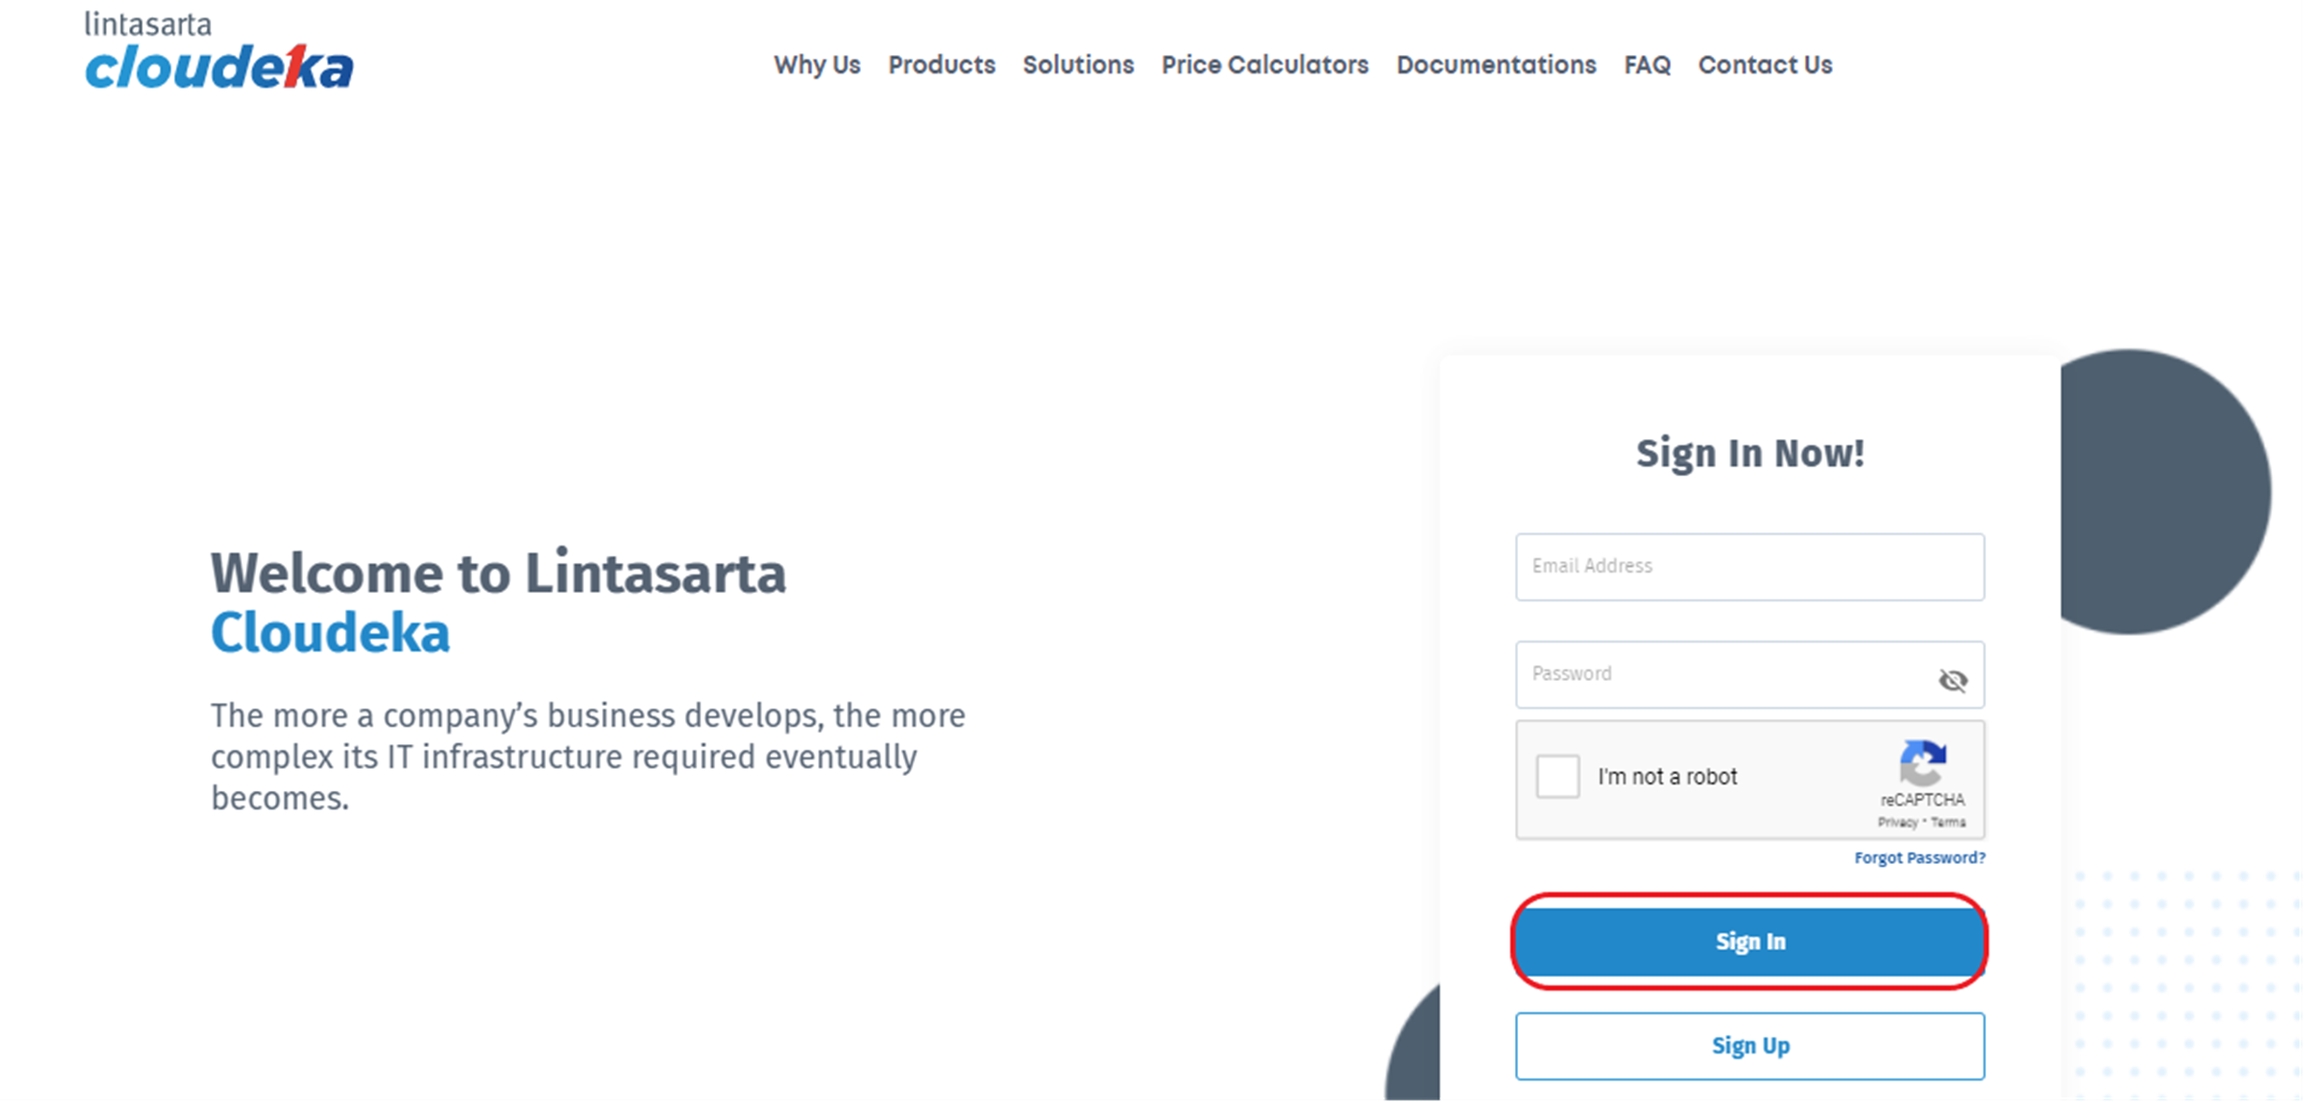Open Contact Us page
This screenshot has width=2304, height=1102.
[1765, 65]
